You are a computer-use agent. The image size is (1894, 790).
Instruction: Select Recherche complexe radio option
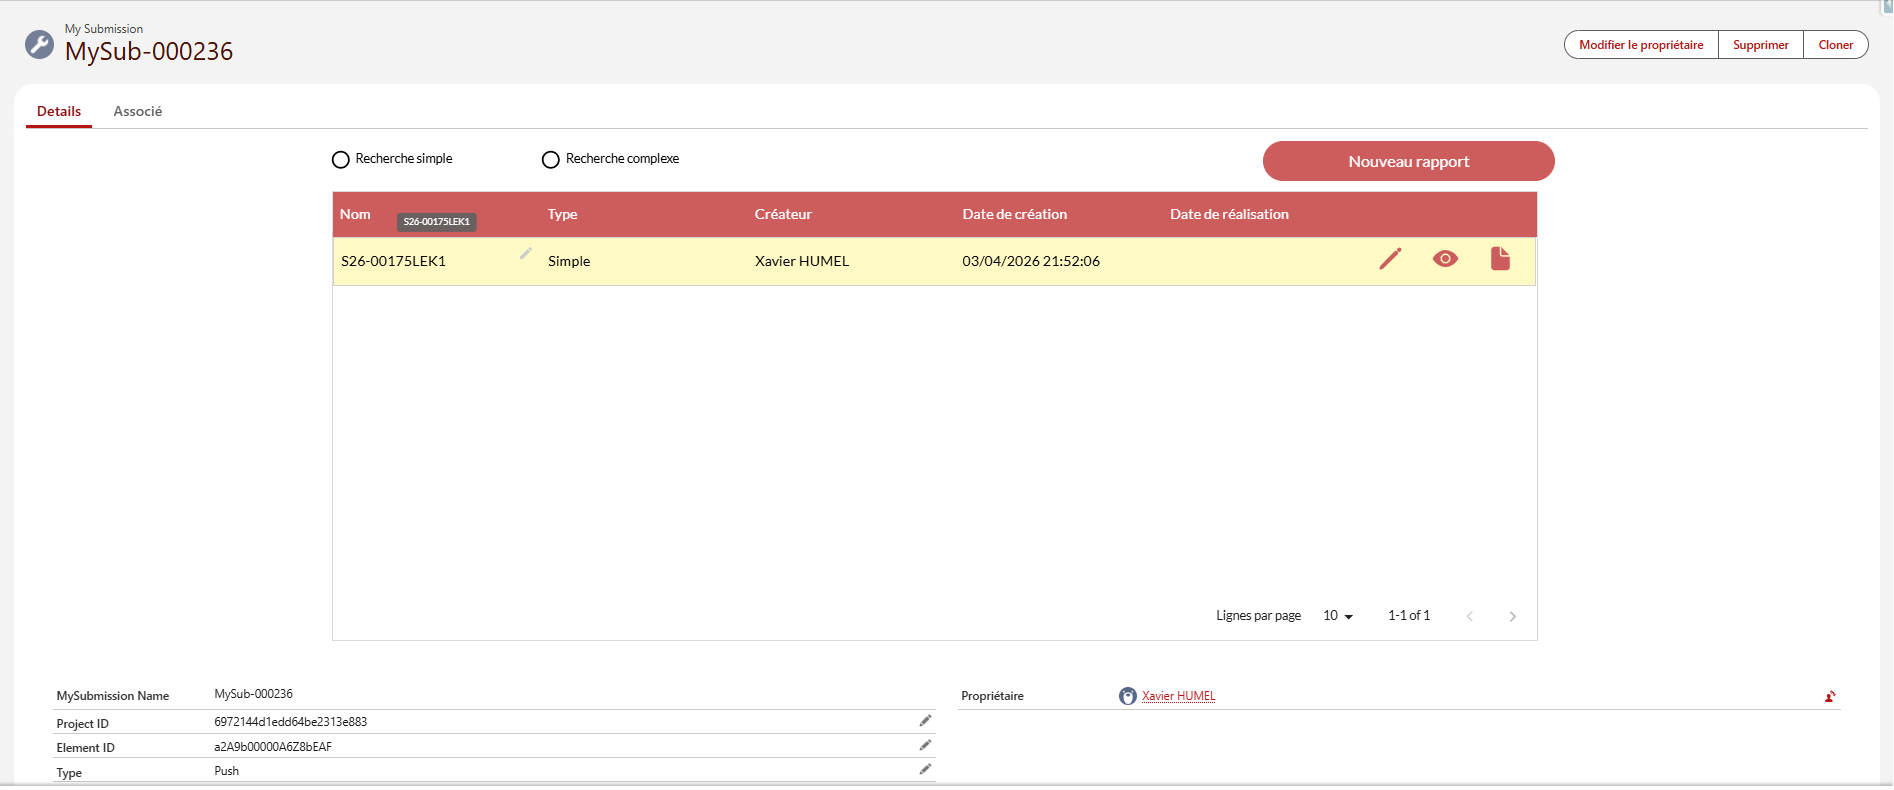pos(551,160)
